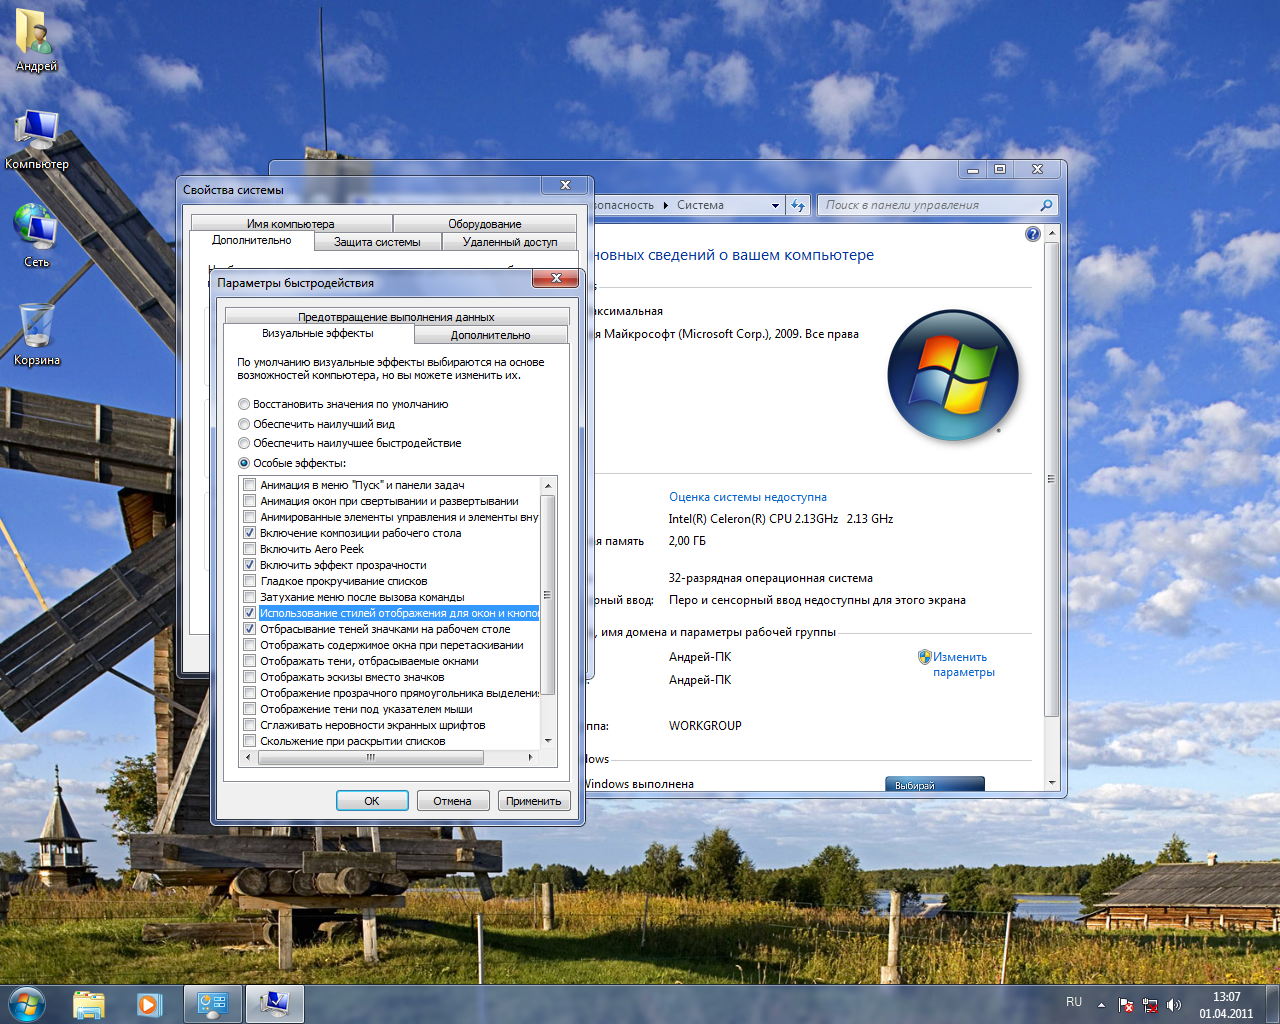Enable Анимация в меню Пуск checkbox
Image resolution: width=1280 pixels, height=1024 pixels.
(250, 485)
